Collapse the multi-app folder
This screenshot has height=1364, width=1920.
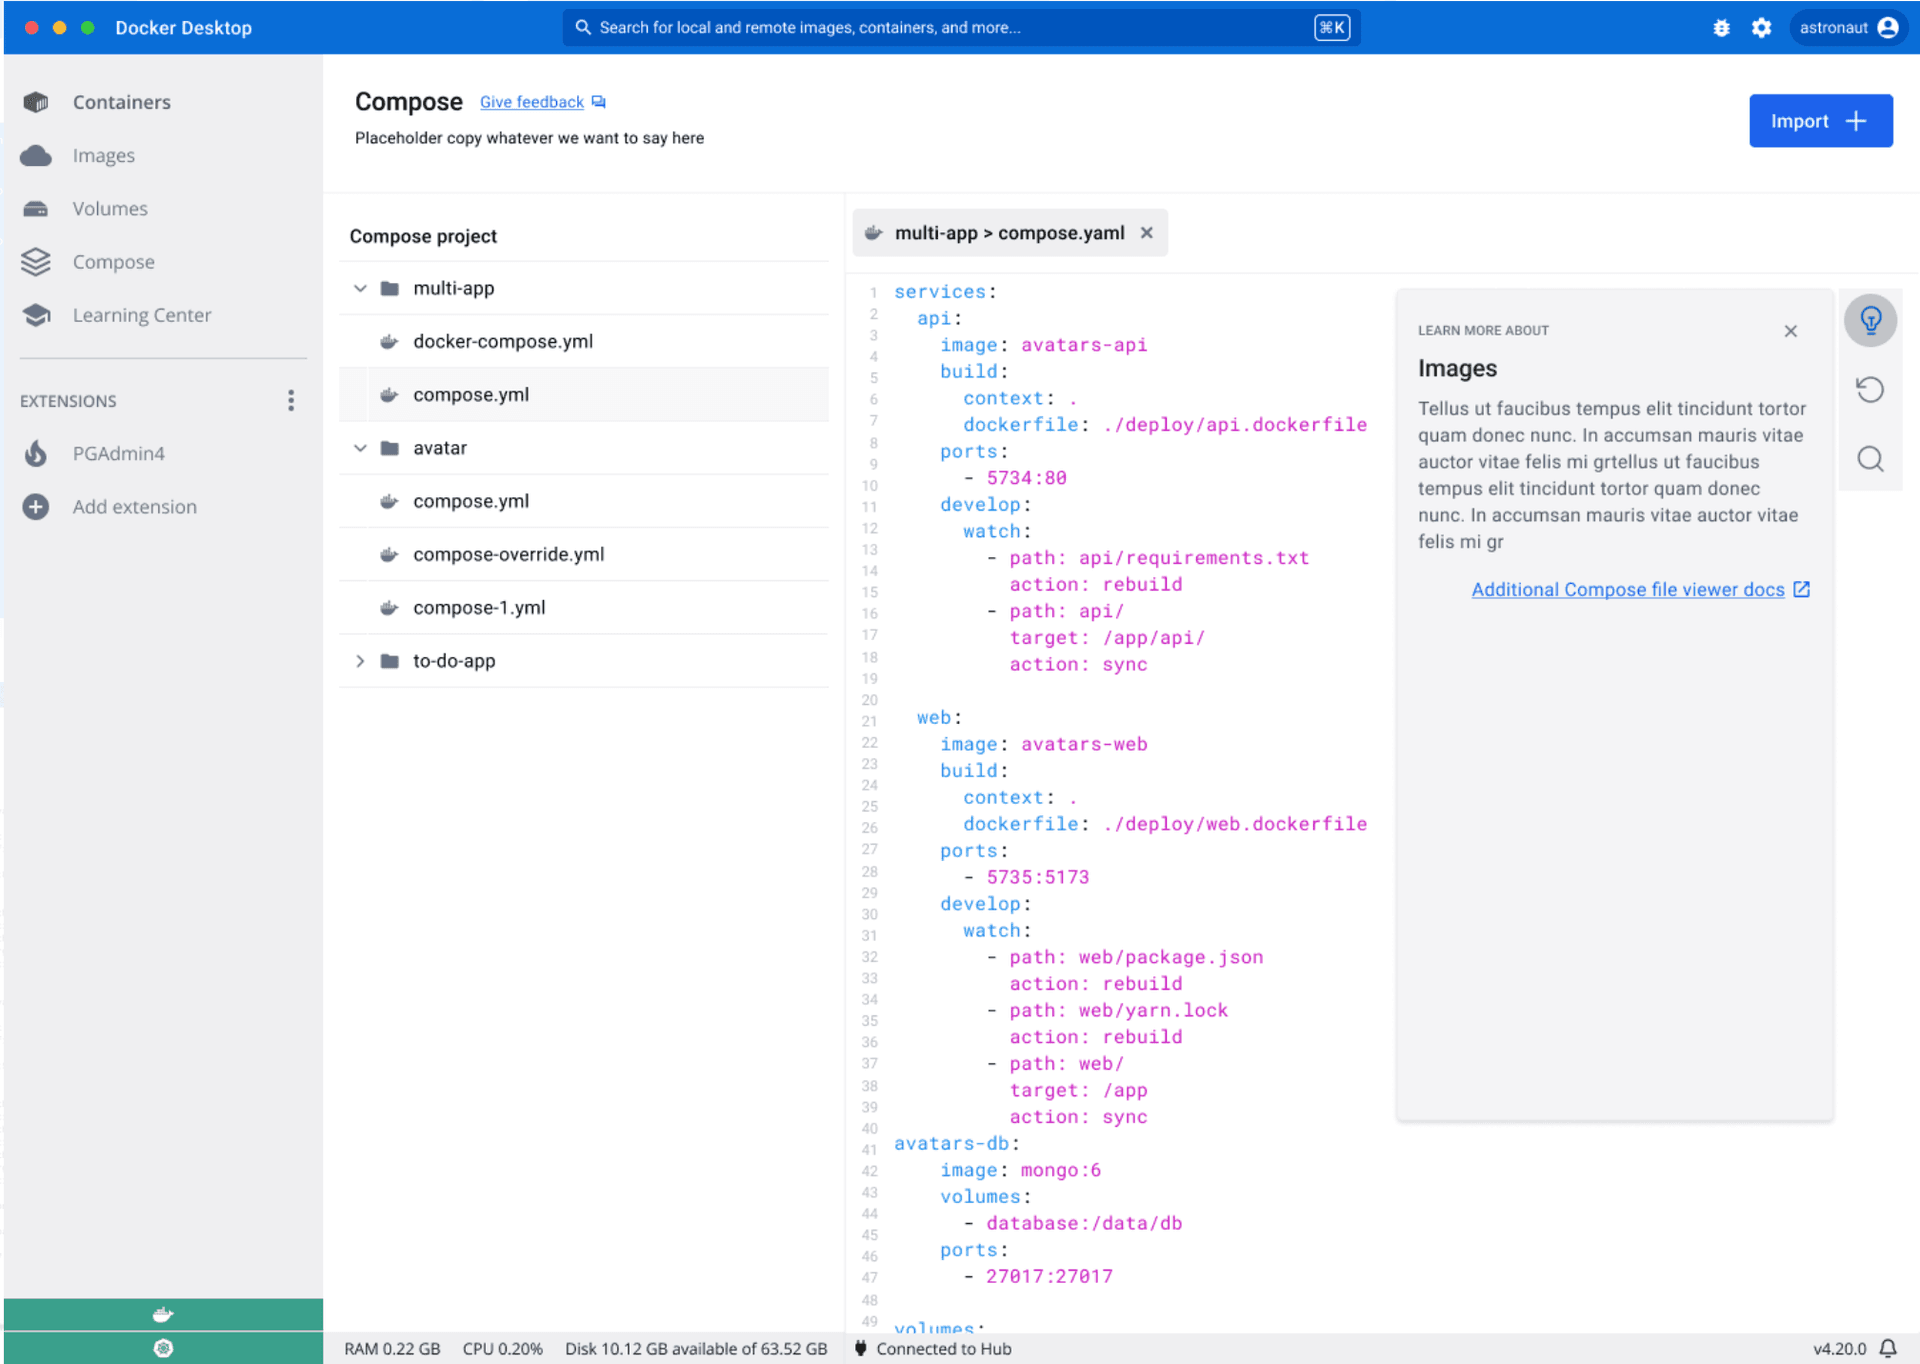click(360, 288)
